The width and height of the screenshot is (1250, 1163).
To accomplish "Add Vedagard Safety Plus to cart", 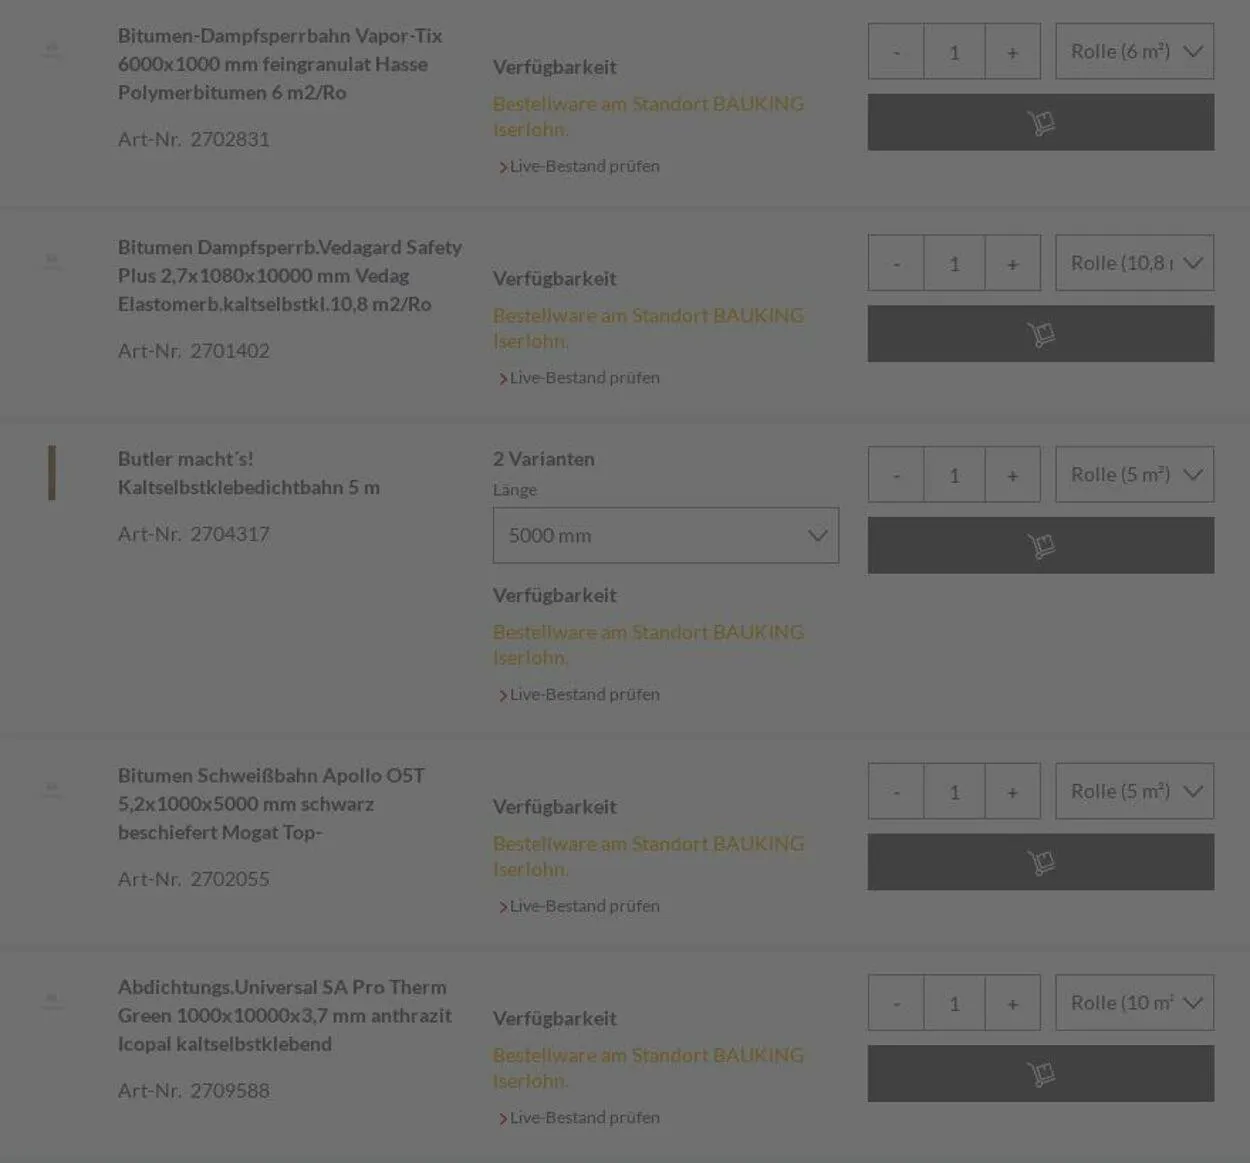I will point(1040,334).
